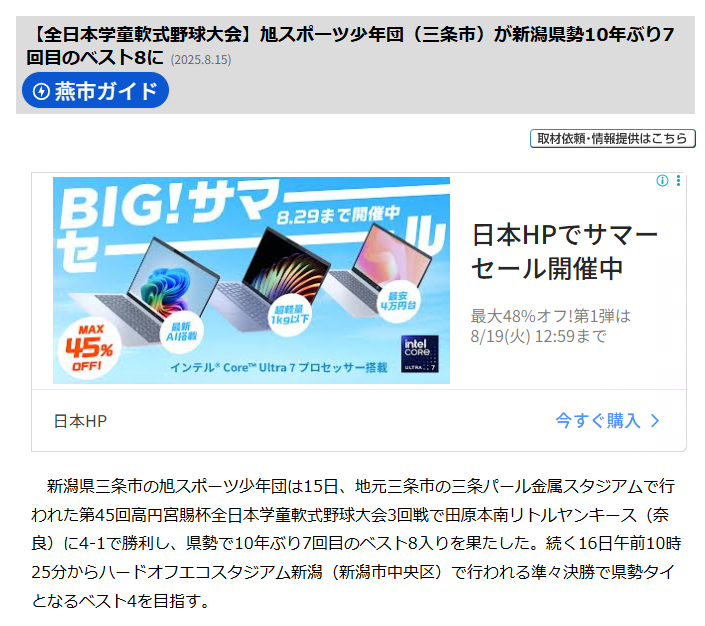Viewport: 705px width, 626px height.
Task: Open the 燕市ガイド blue pill button
Action: [x=95, y=90]
